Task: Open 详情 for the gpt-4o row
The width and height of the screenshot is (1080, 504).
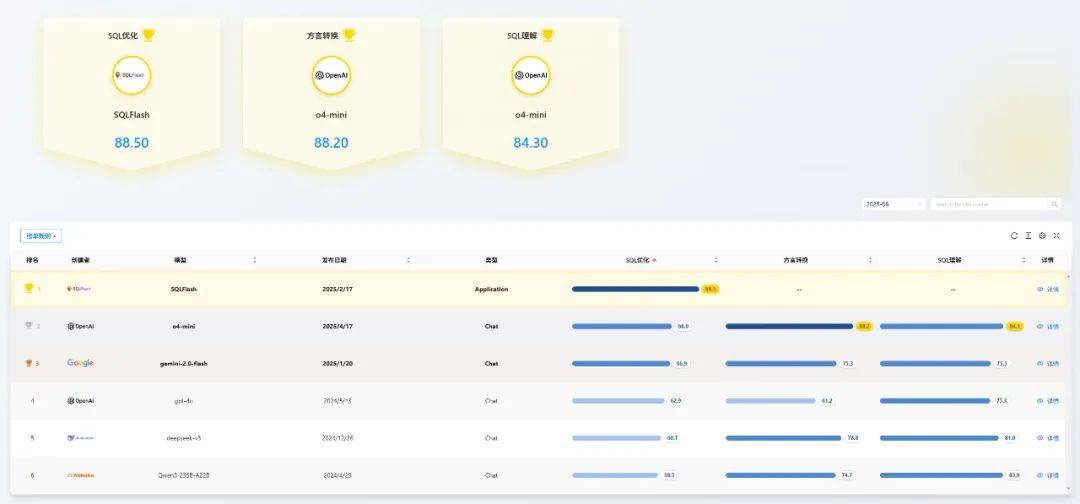Action: [1048, 401]
